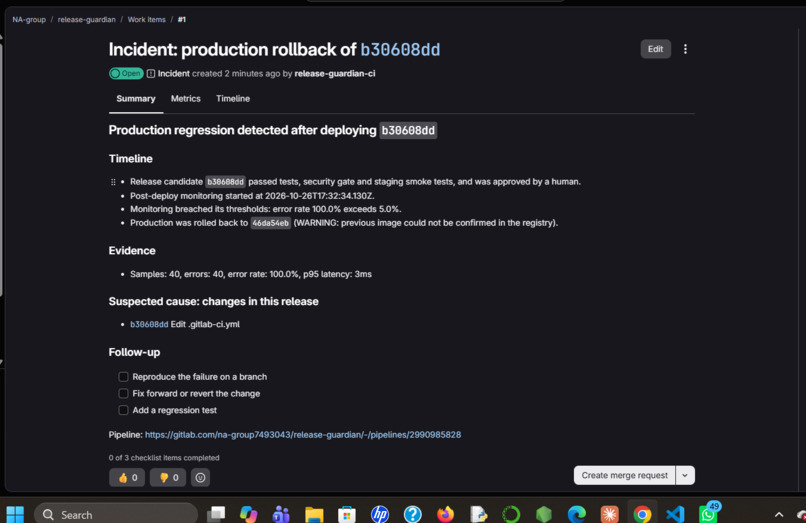The height and width of the screenshot is (523, 806).
Task: Open the Windows Start menu
Action: [15, 514]
